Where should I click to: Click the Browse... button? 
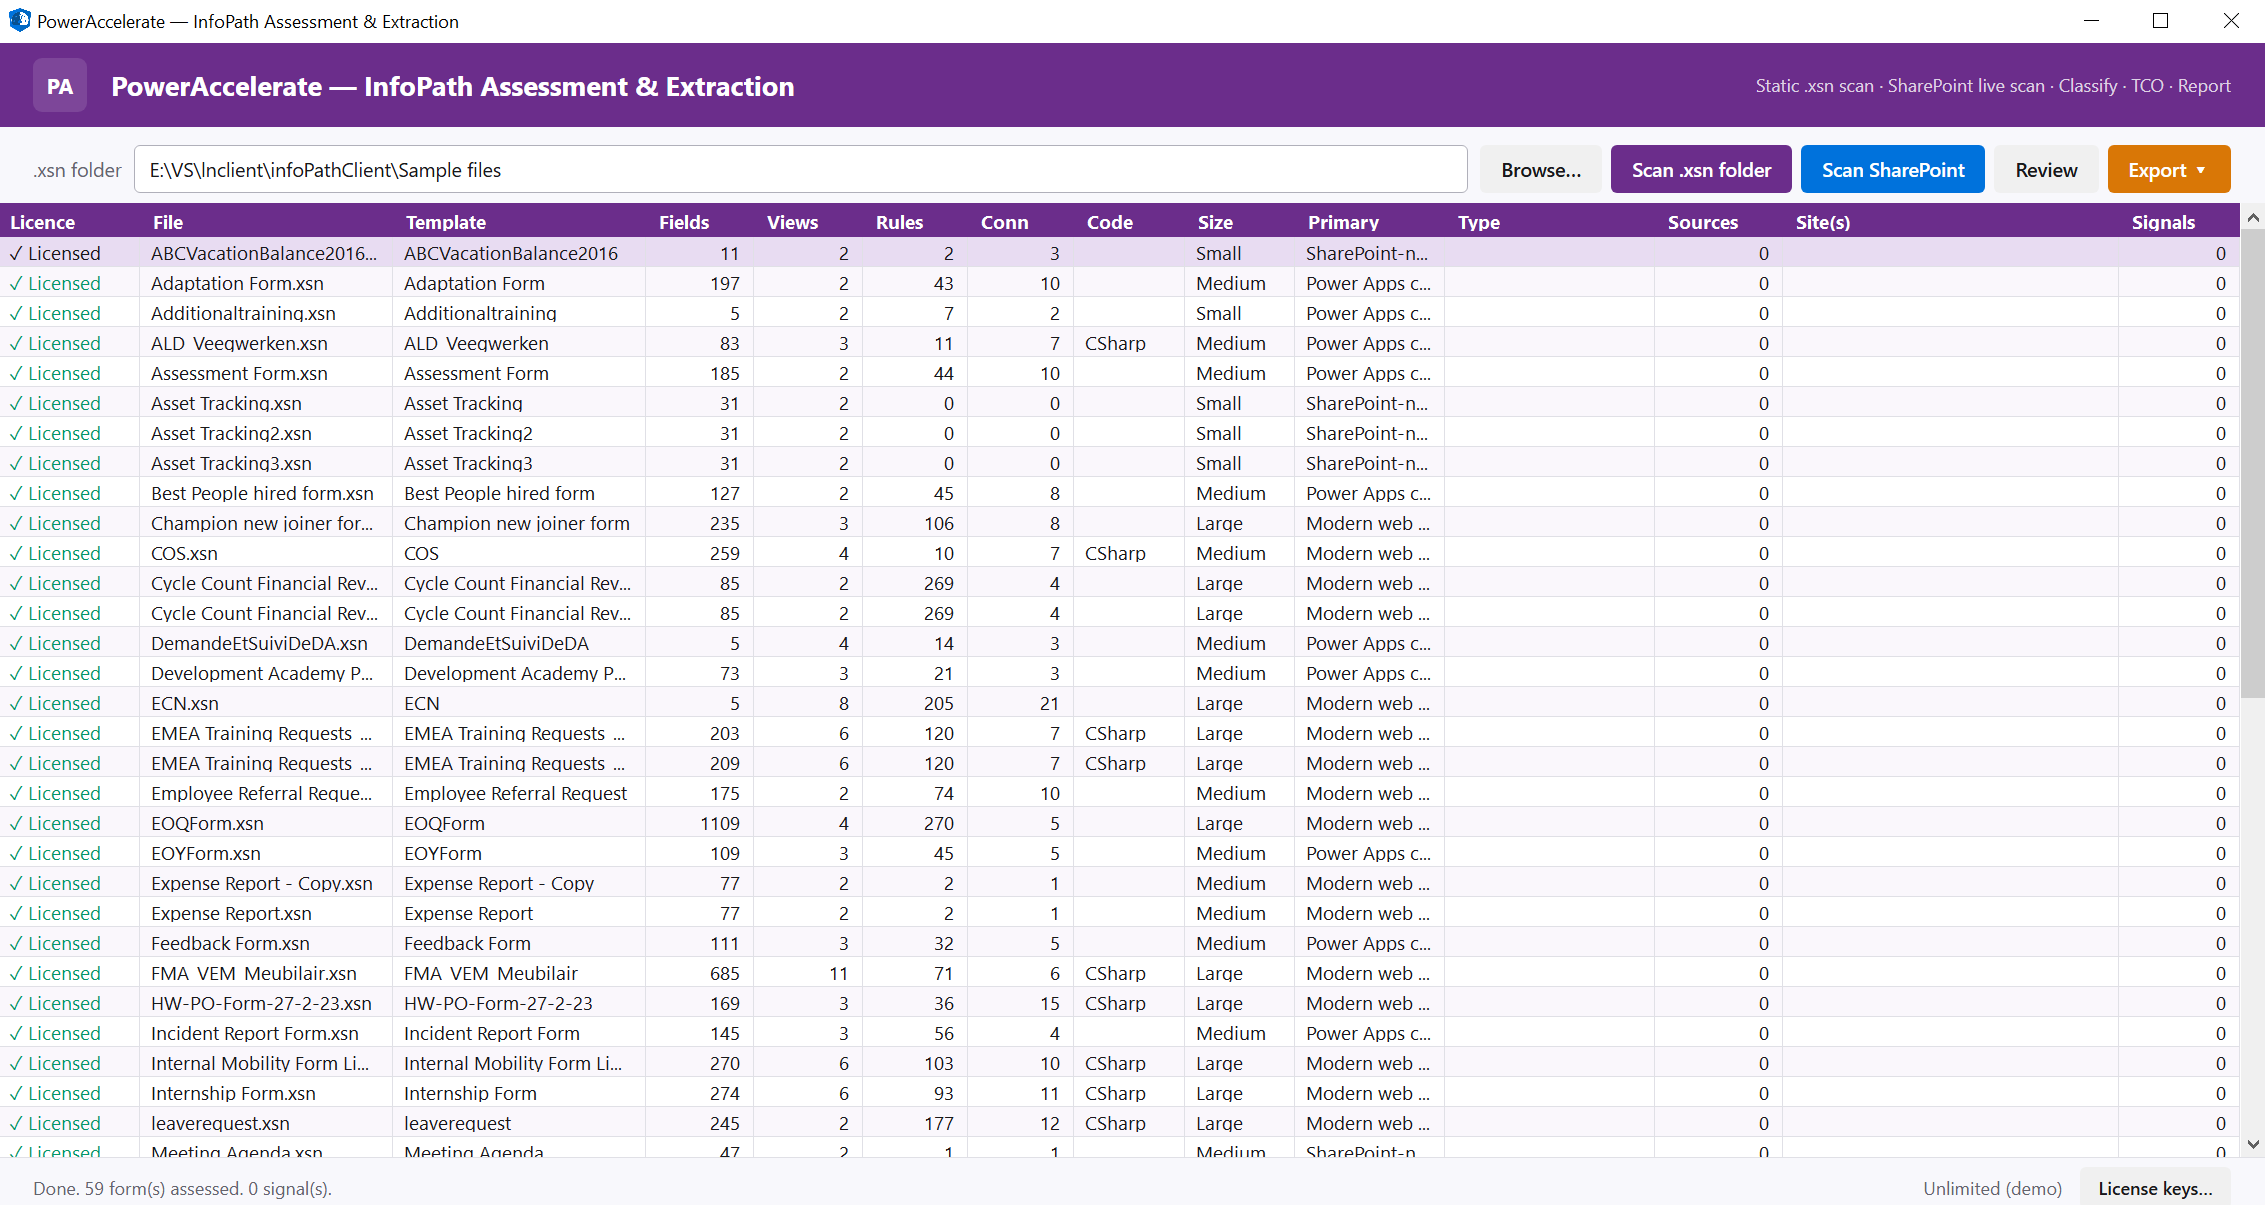point(1540,169)
